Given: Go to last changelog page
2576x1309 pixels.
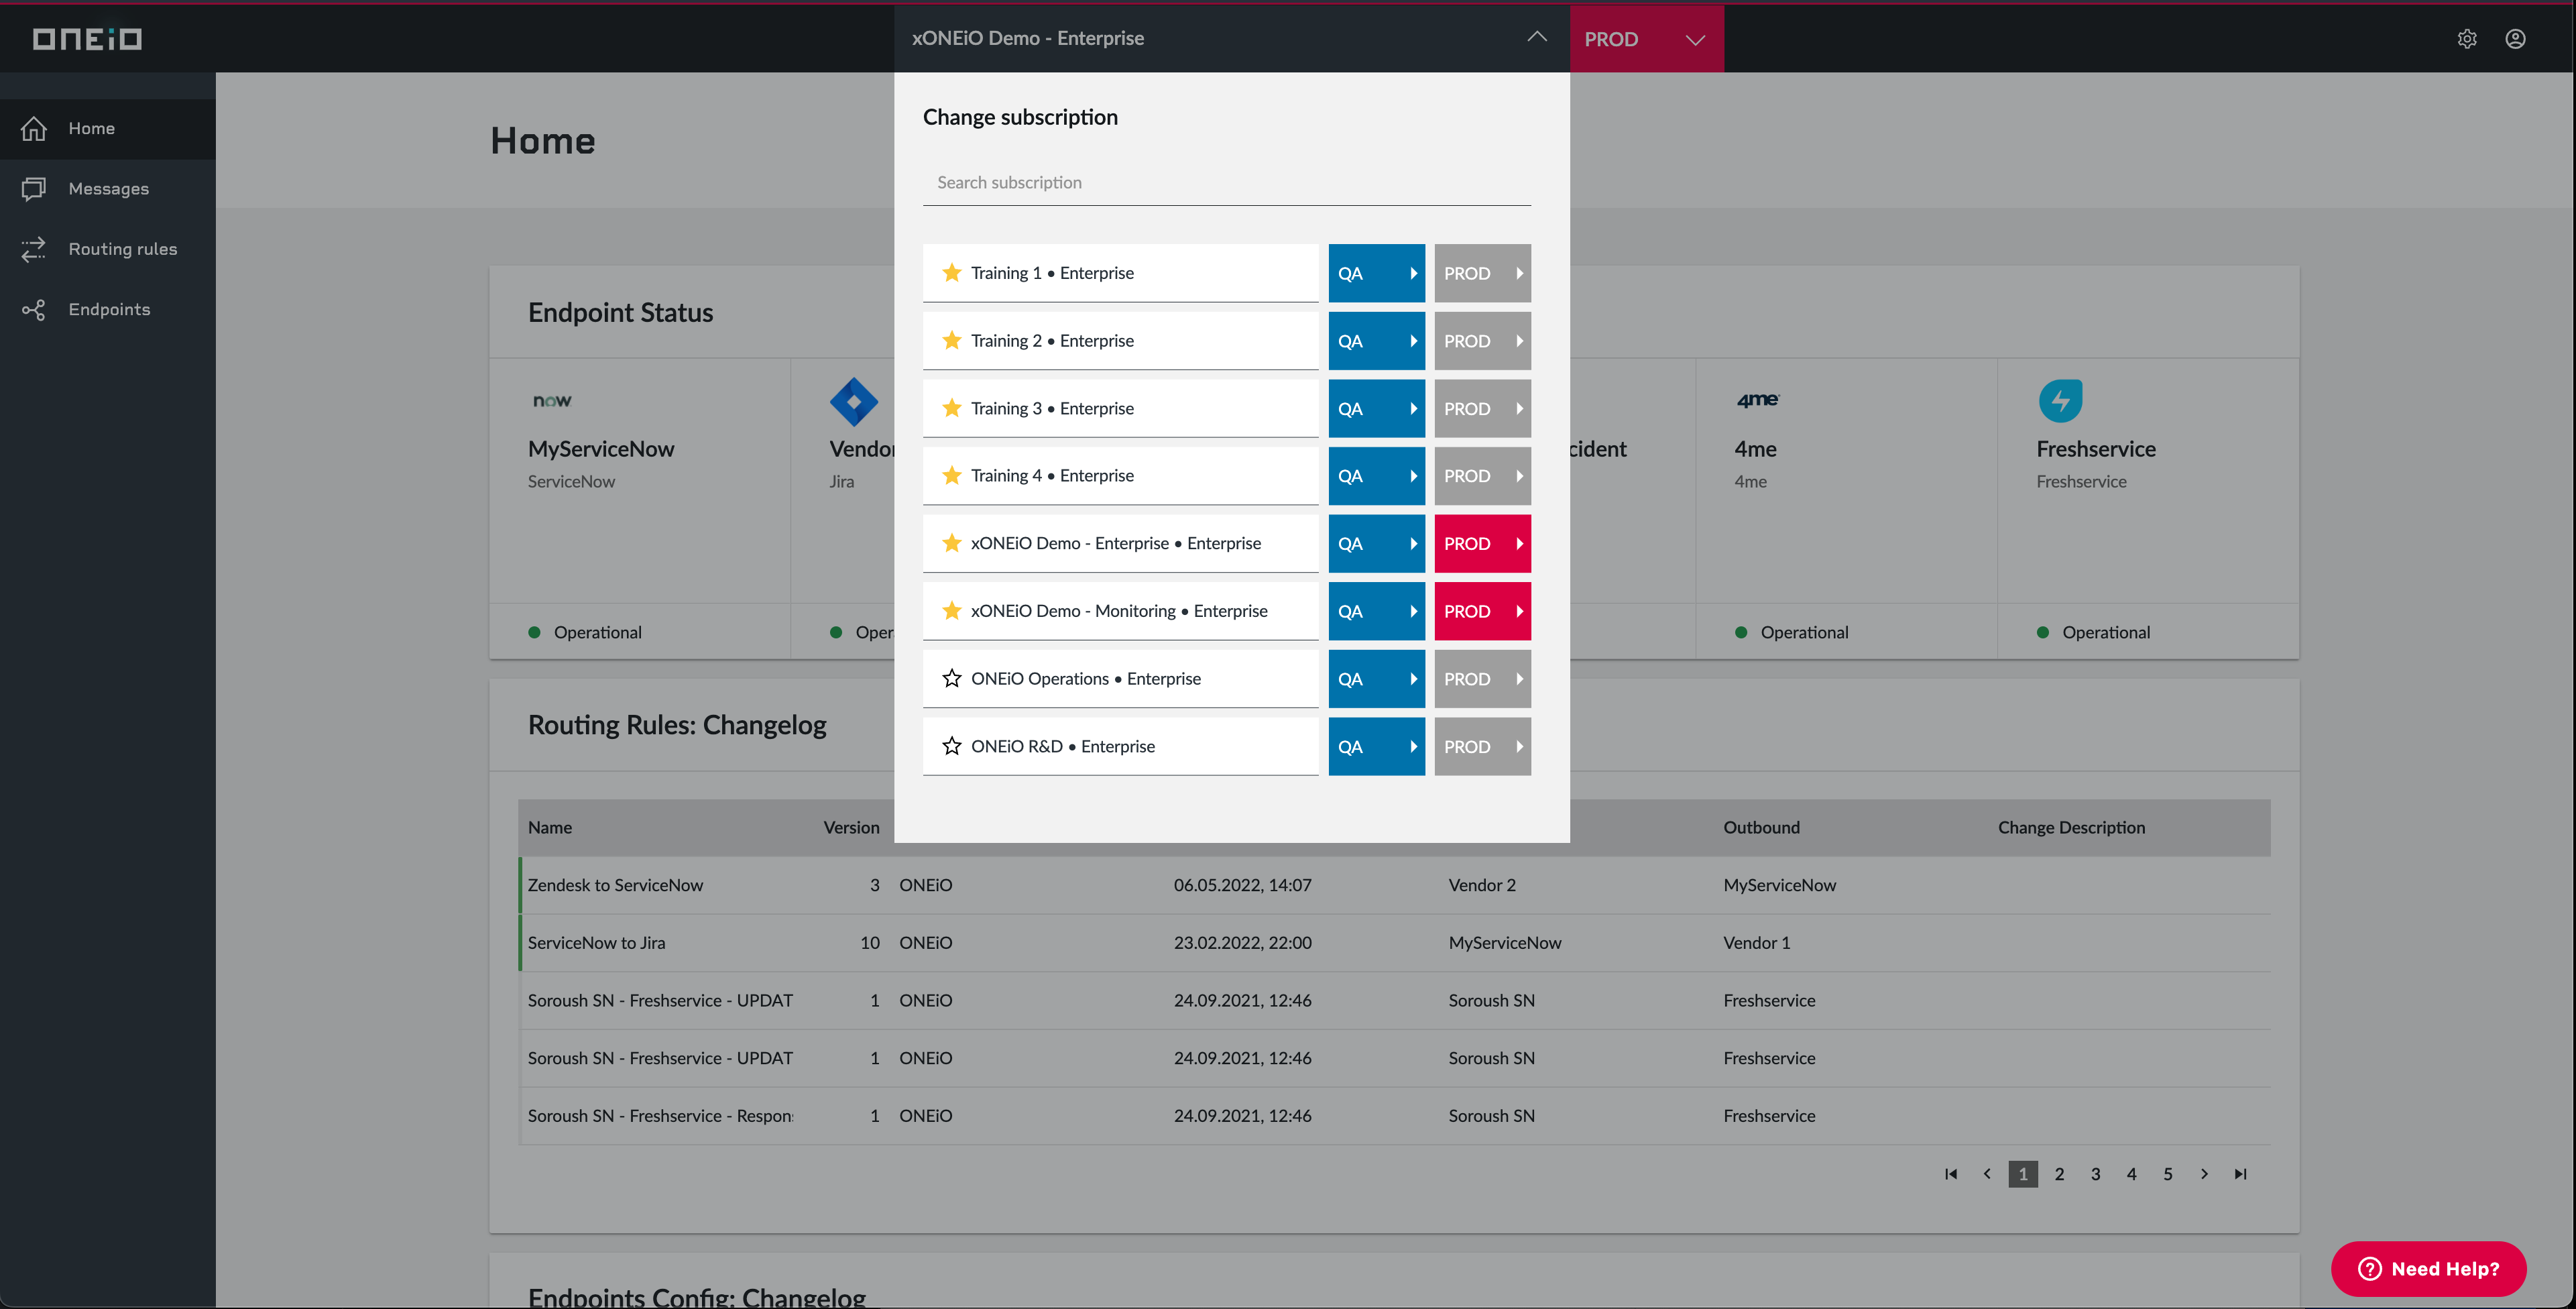Looking at the screenshot, I should coord(2240,1173).
